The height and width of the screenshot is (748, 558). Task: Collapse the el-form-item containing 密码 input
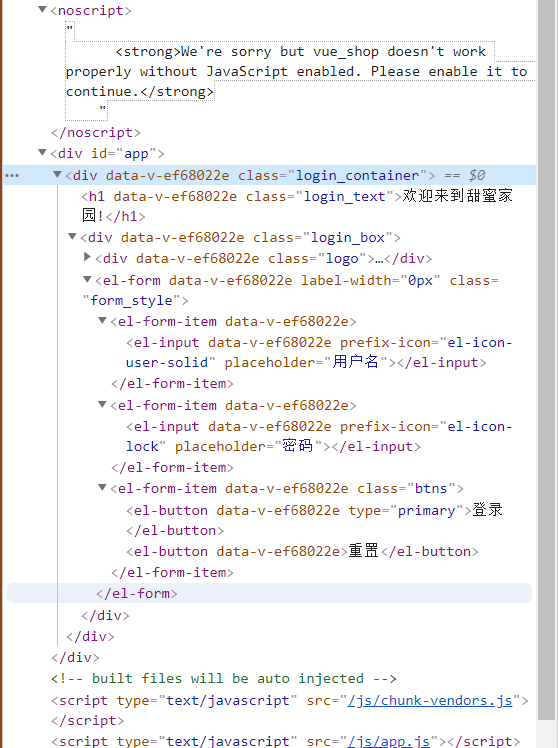click(x=102, y=405)
